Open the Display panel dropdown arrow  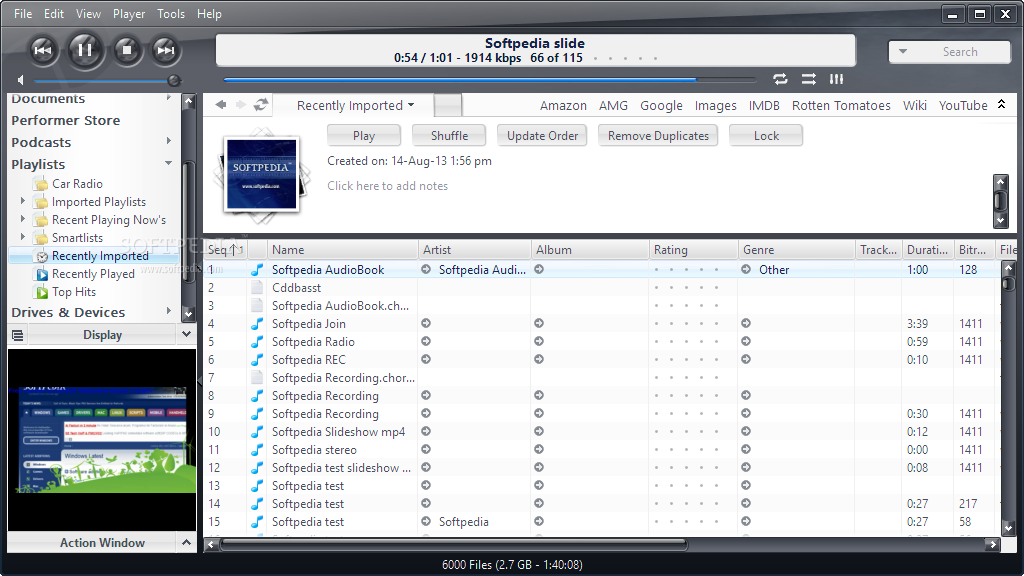186,334
